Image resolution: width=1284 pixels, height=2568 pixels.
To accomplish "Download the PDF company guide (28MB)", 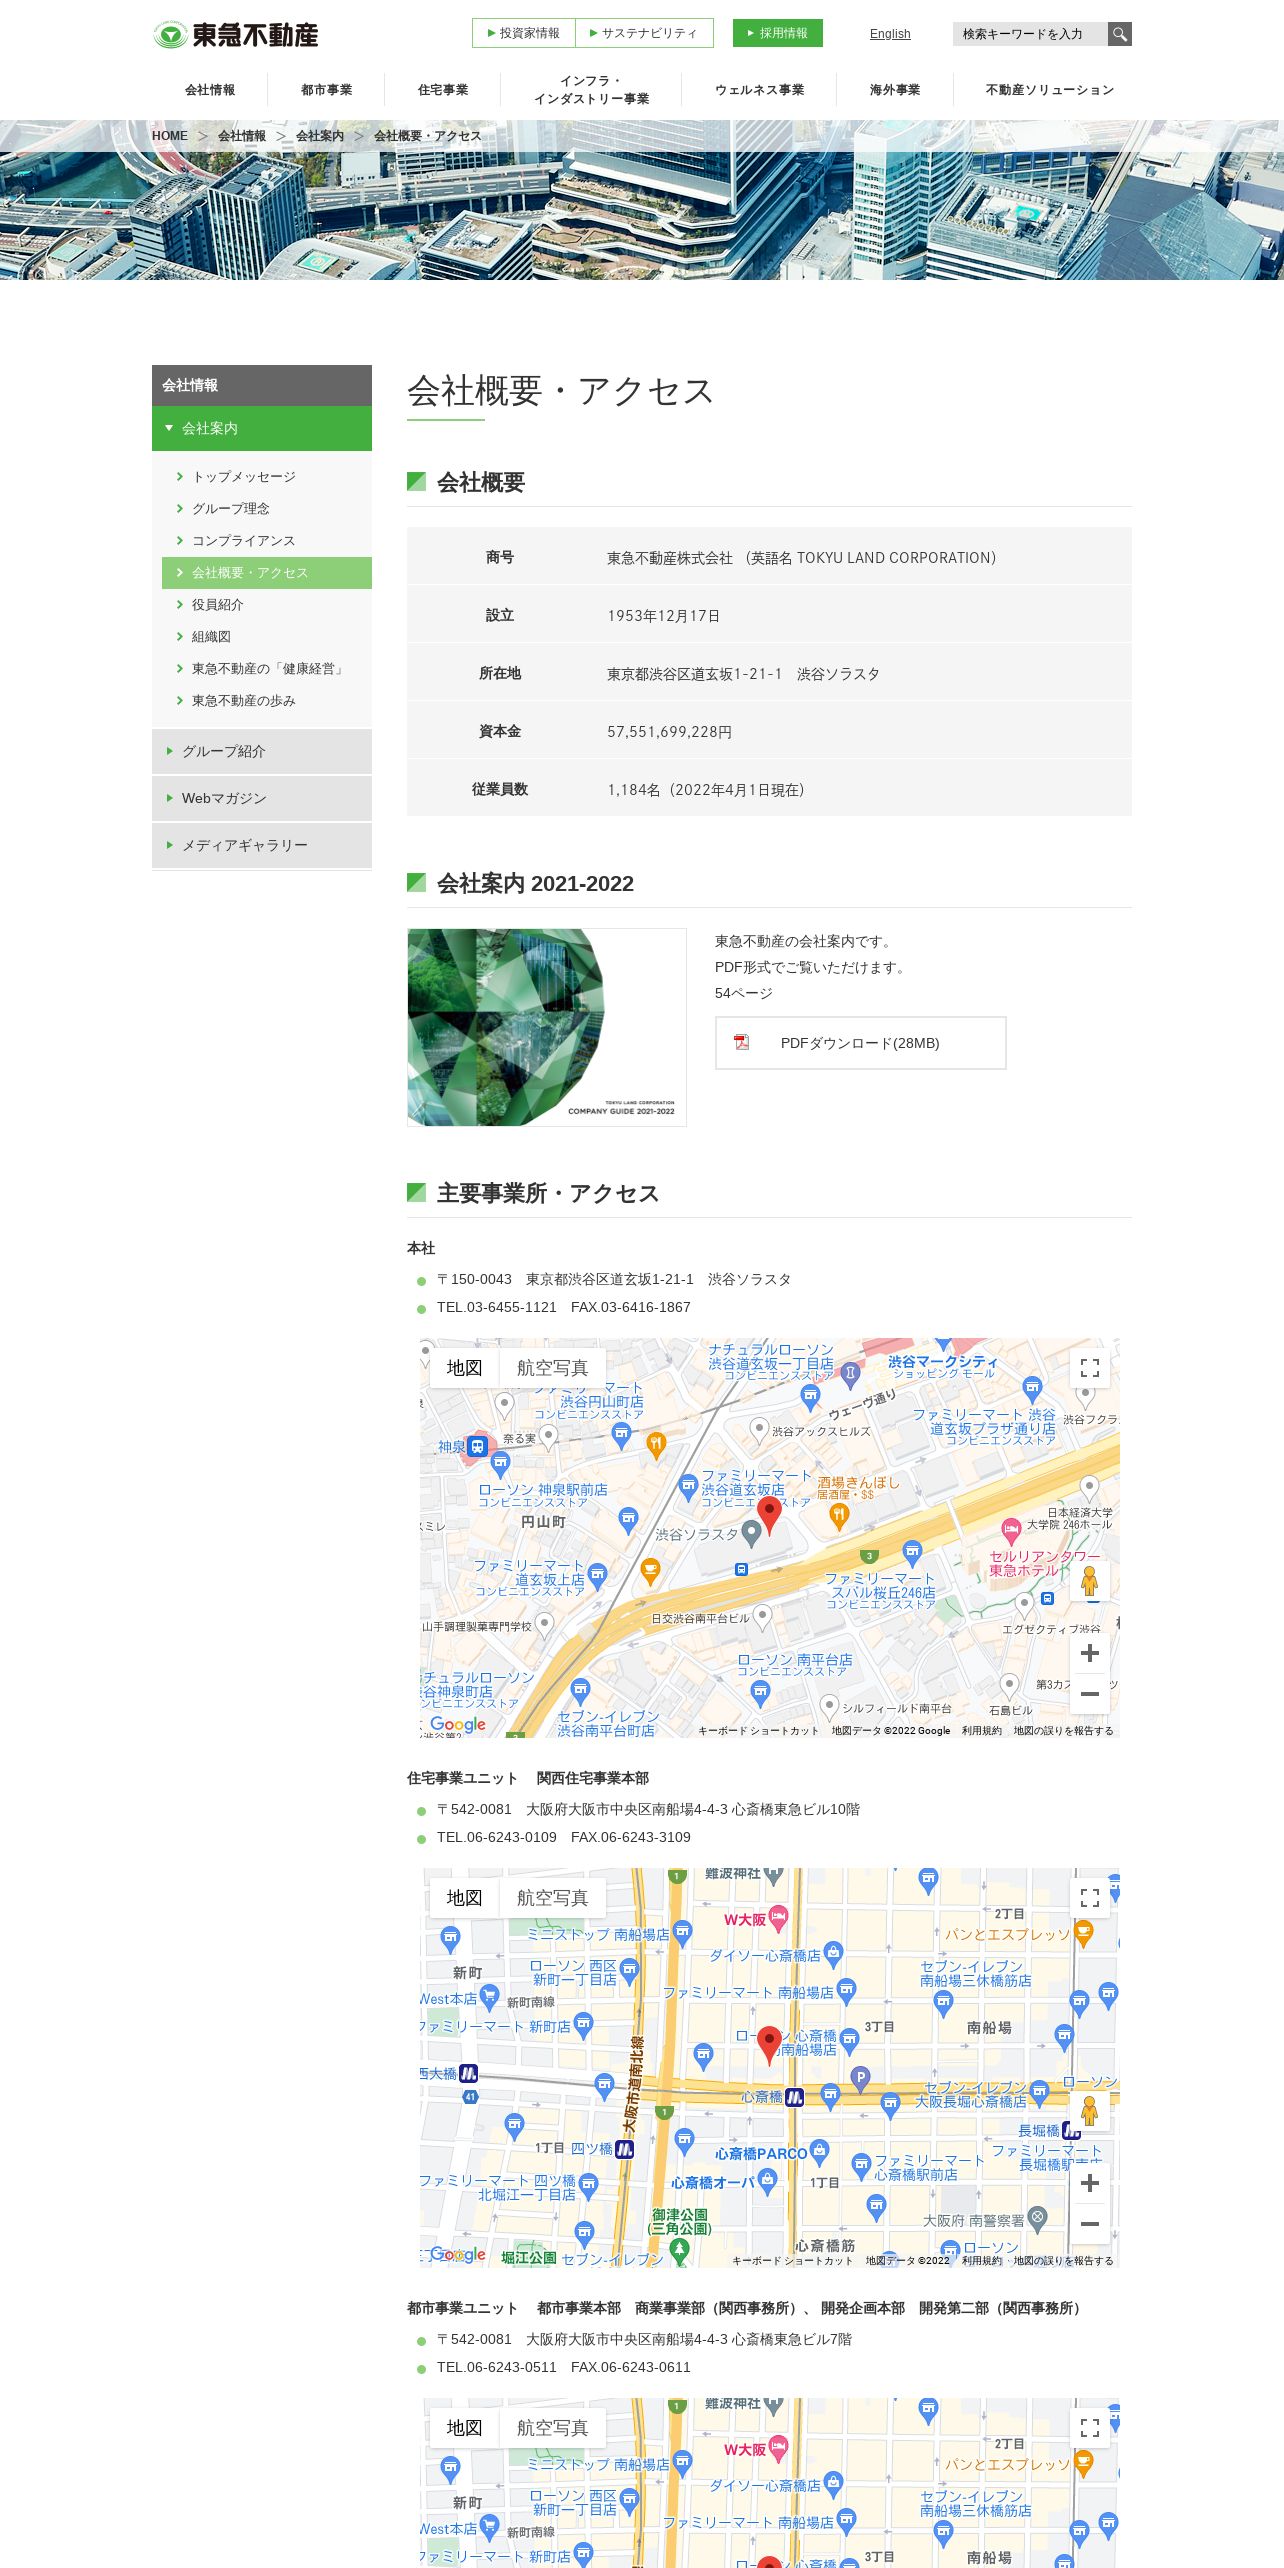I will point(861,1043).
